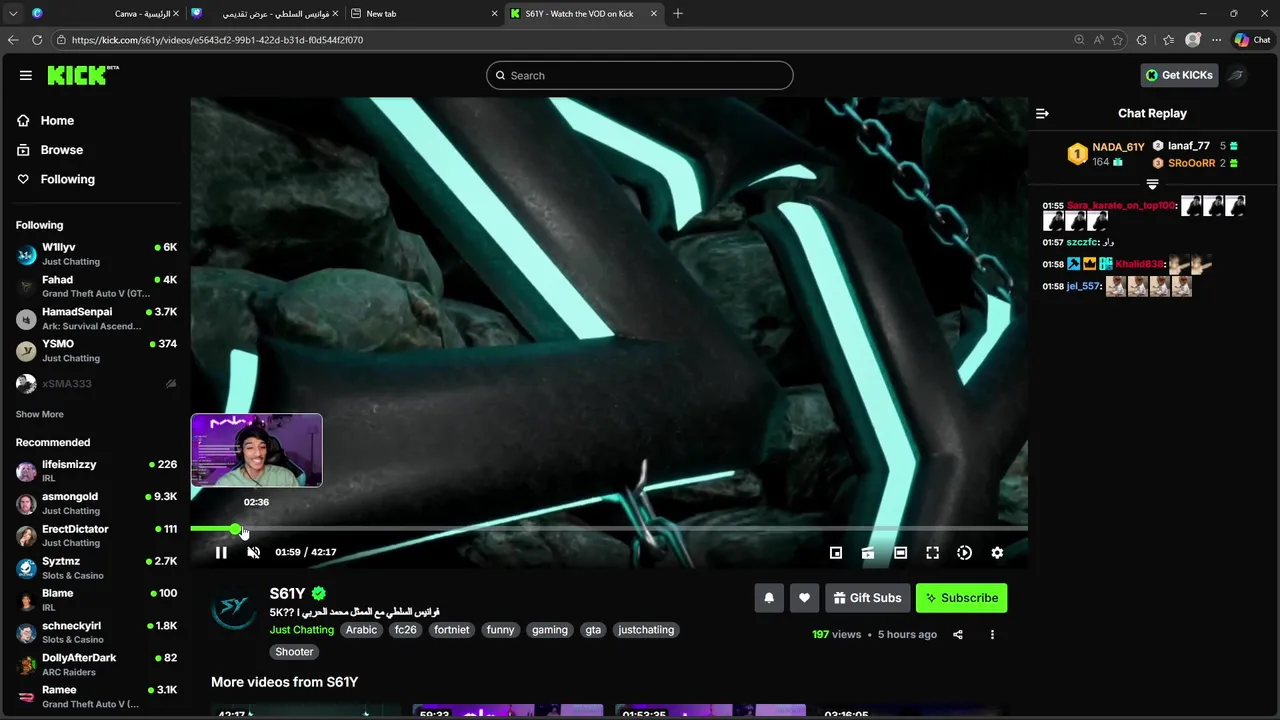Open Copilot Chat in browser toolbar
The height and width of the screenshot is (720, 1280).
[1252, 40]
